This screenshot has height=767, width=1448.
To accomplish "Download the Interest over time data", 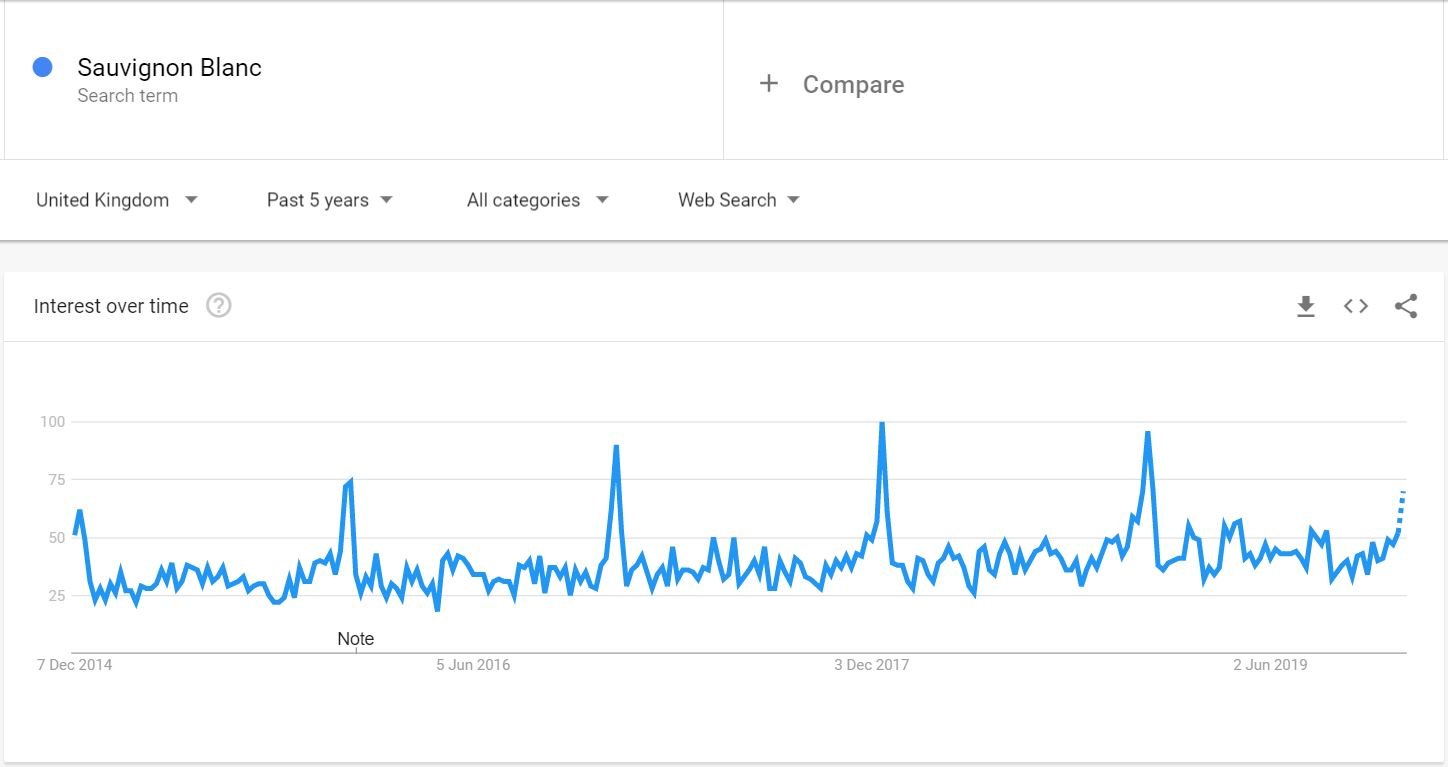I will pyautogui.click(x=1305, y=306).
